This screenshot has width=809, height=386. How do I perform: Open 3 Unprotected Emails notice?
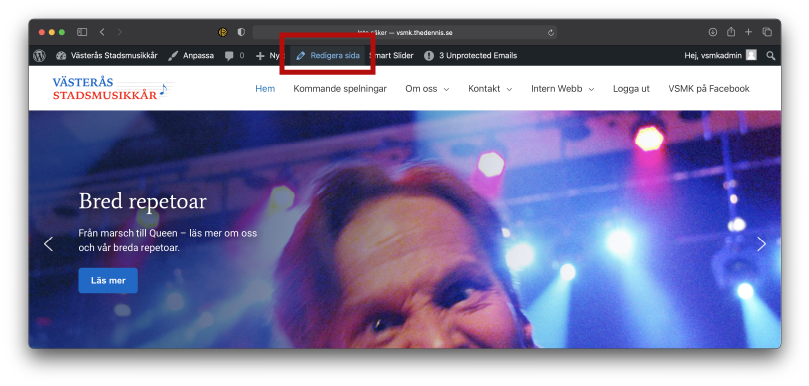[x=470, y=56]
